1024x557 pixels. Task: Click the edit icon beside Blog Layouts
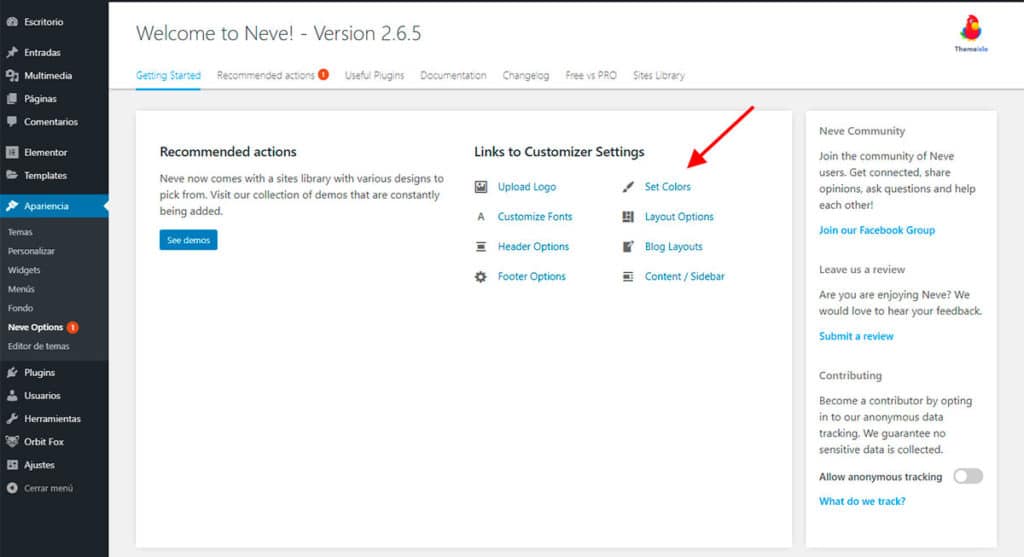[x=628, y=247]
